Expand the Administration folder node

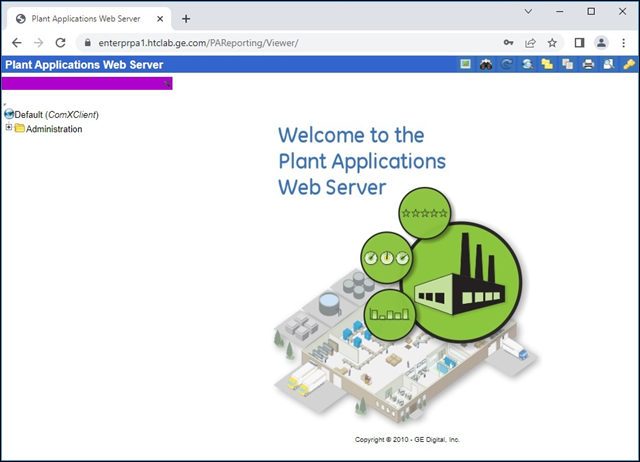pyautogui.click(x=9, y=127)
